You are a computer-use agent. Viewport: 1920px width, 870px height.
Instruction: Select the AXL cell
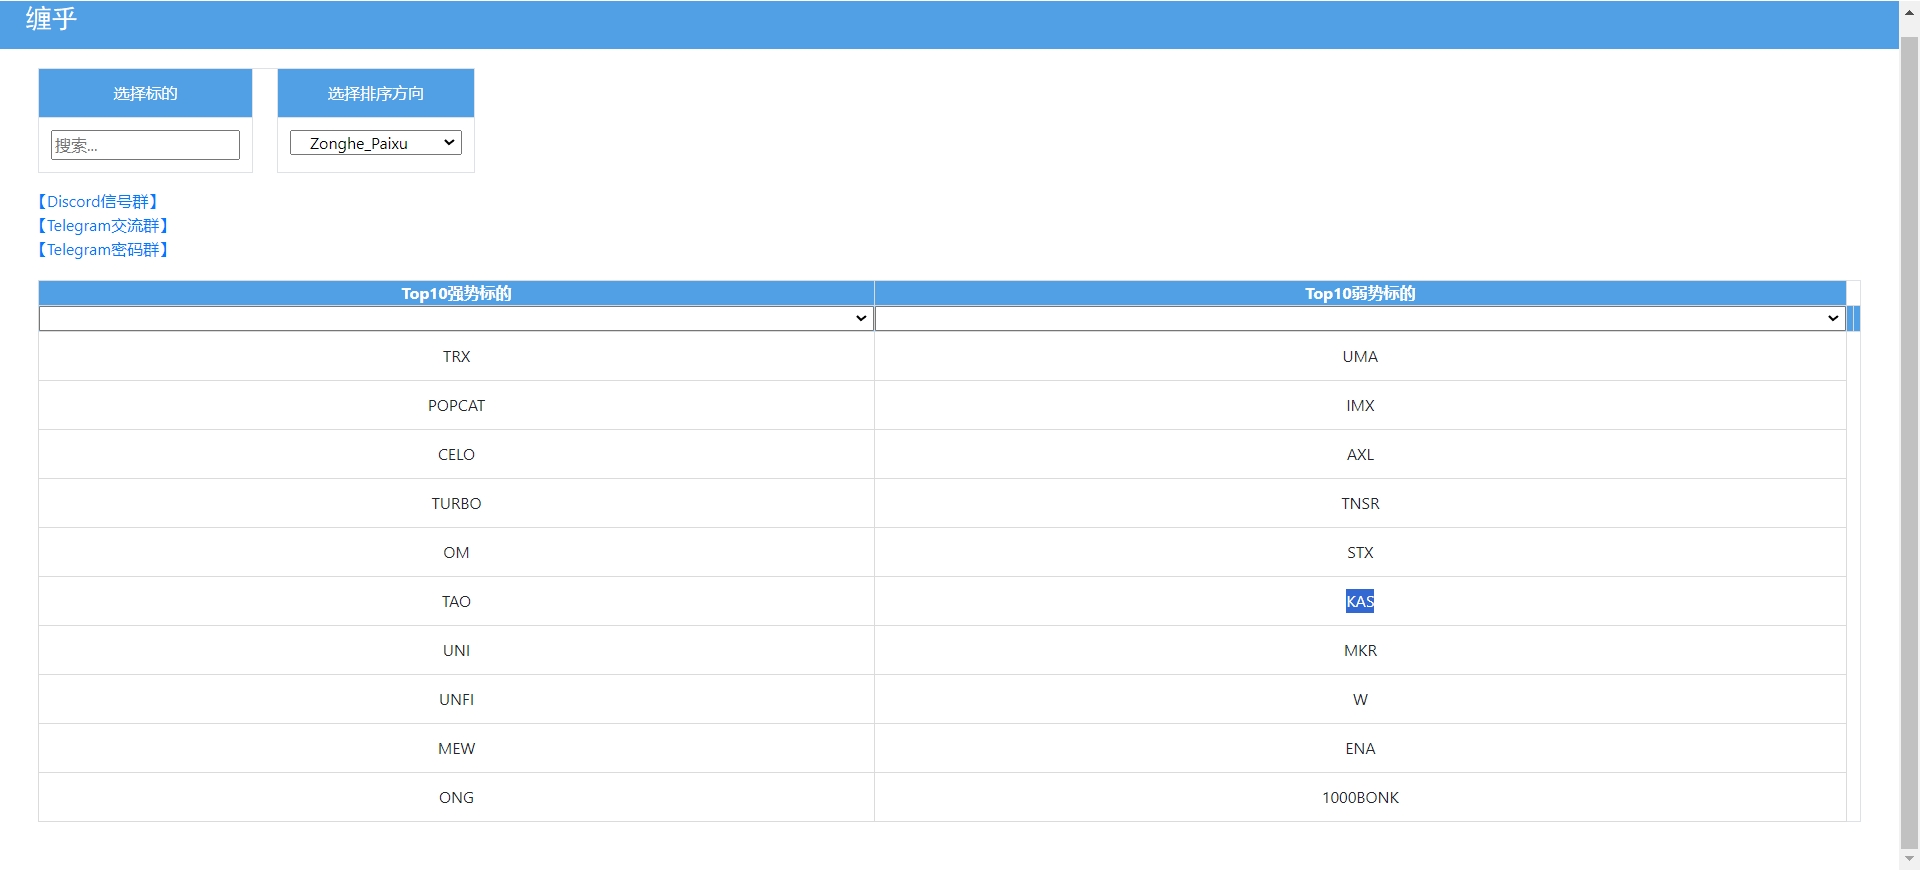point(1360,455)
